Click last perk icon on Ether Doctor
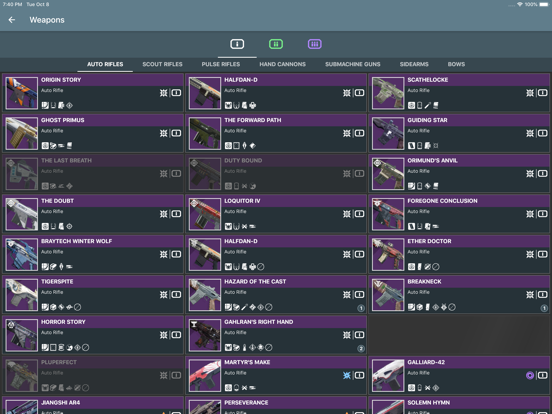The image size is (552, 414). point(435,266)
